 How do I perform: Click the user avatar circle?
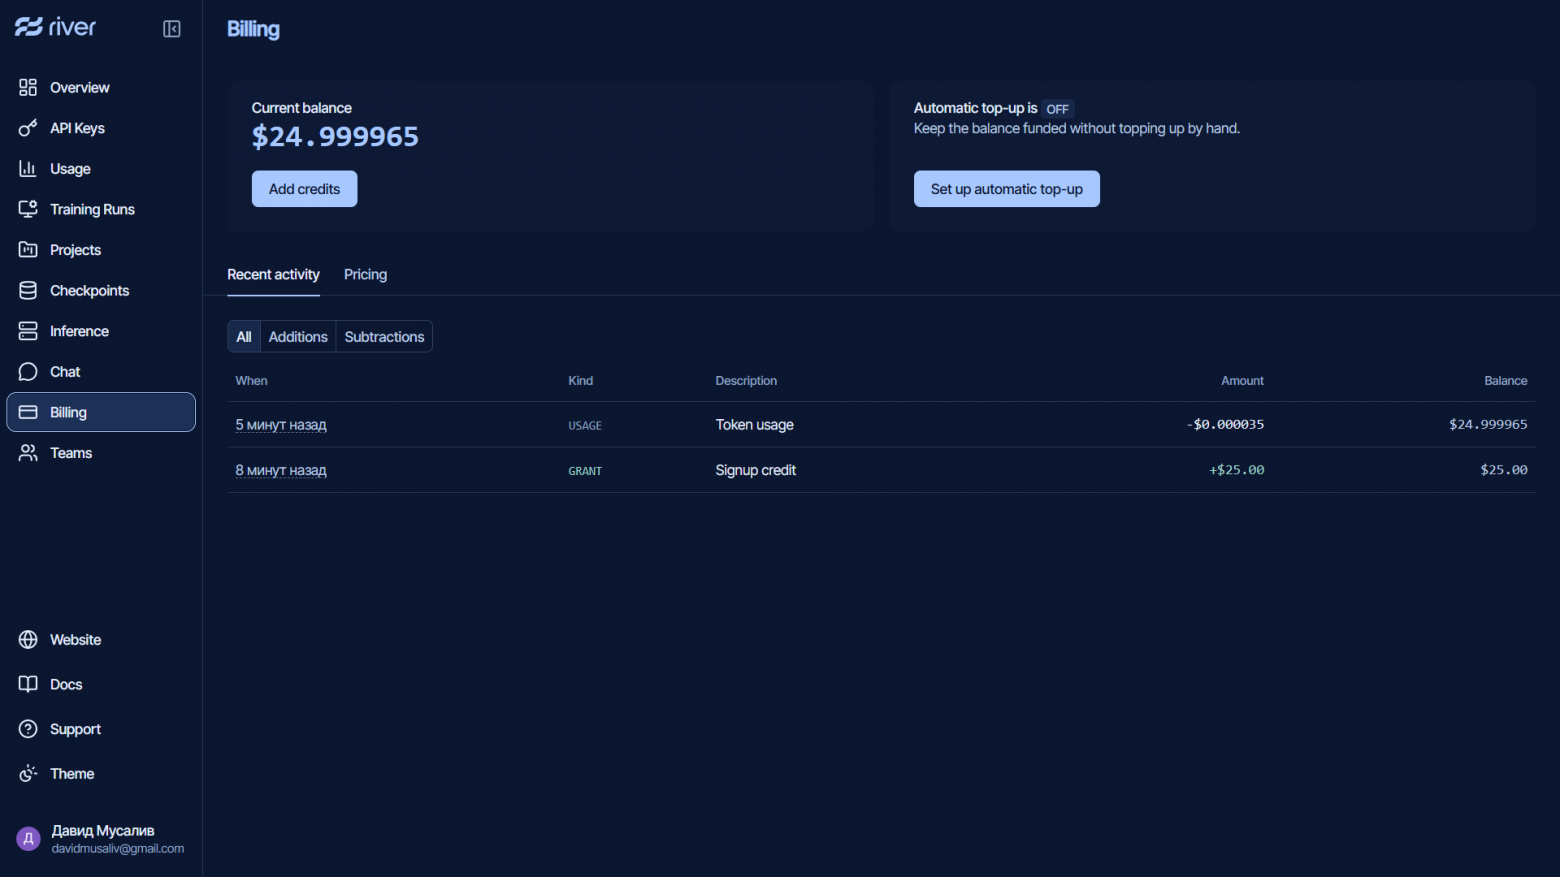point(28,839)
